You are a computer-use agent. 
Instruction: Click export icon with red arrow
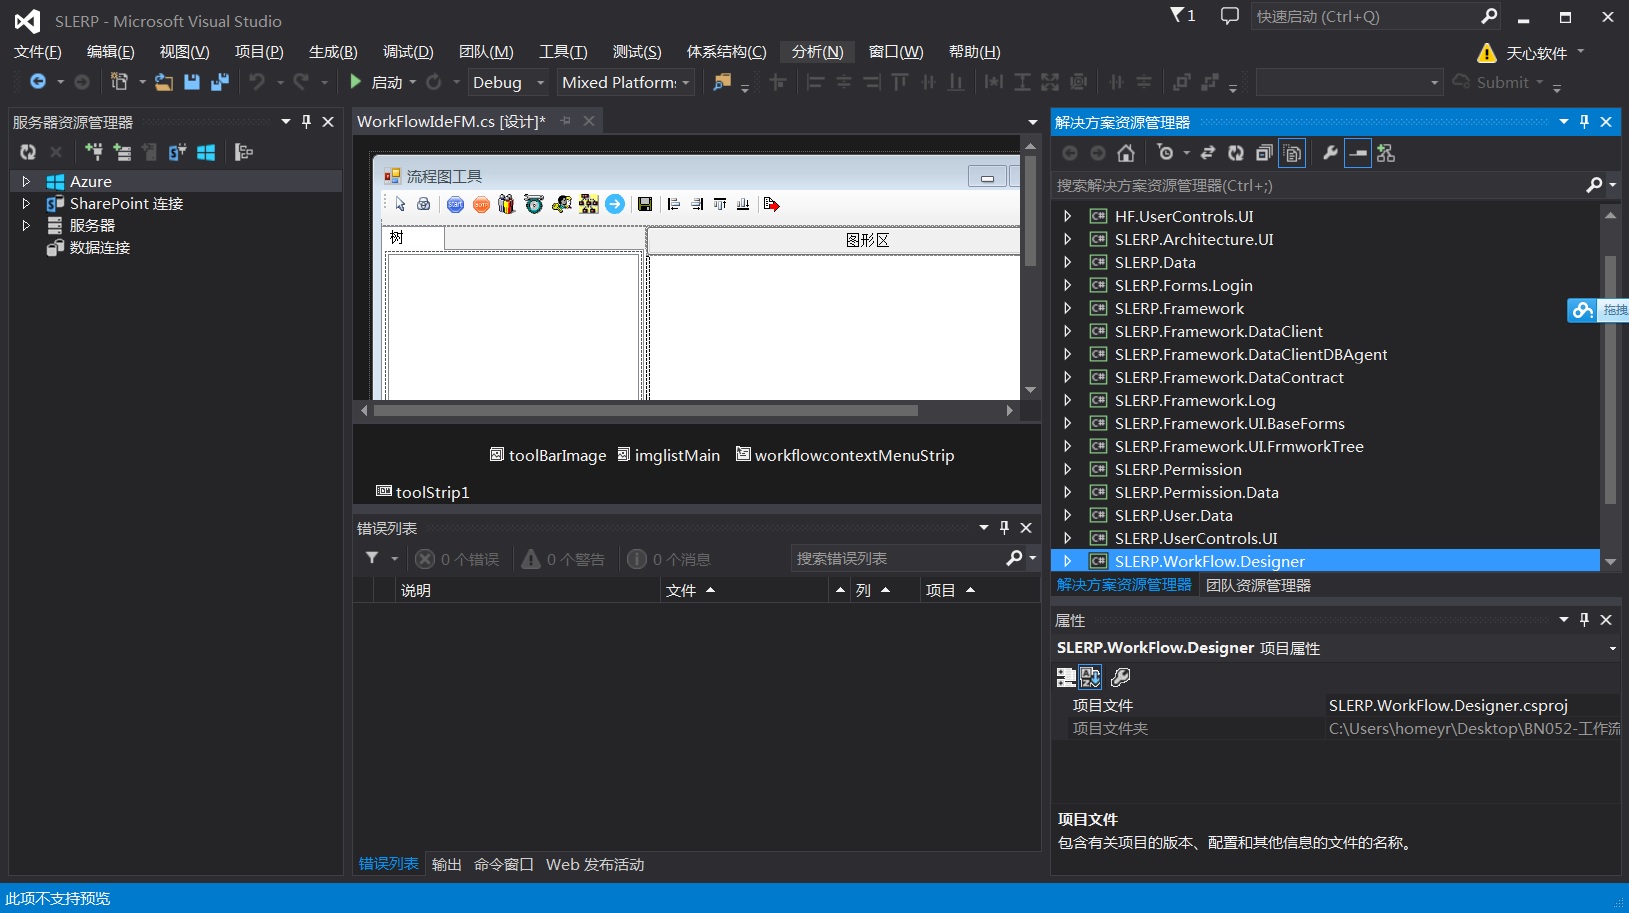click(771, 204)
